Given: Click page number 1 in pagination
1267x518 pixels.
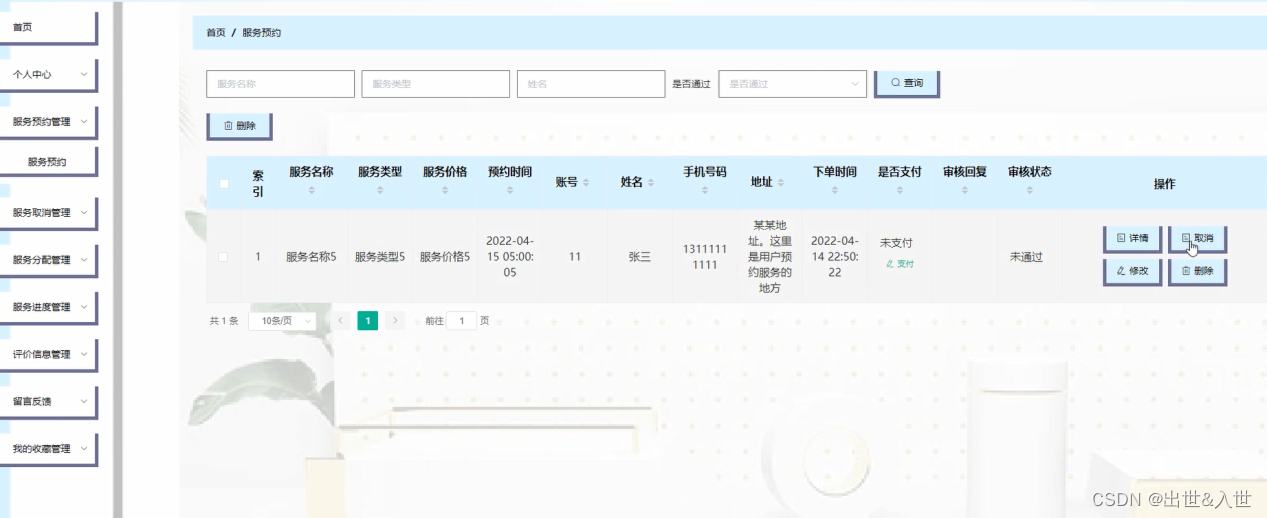Looking at the screenshot, I should click(x=368, y=321).
